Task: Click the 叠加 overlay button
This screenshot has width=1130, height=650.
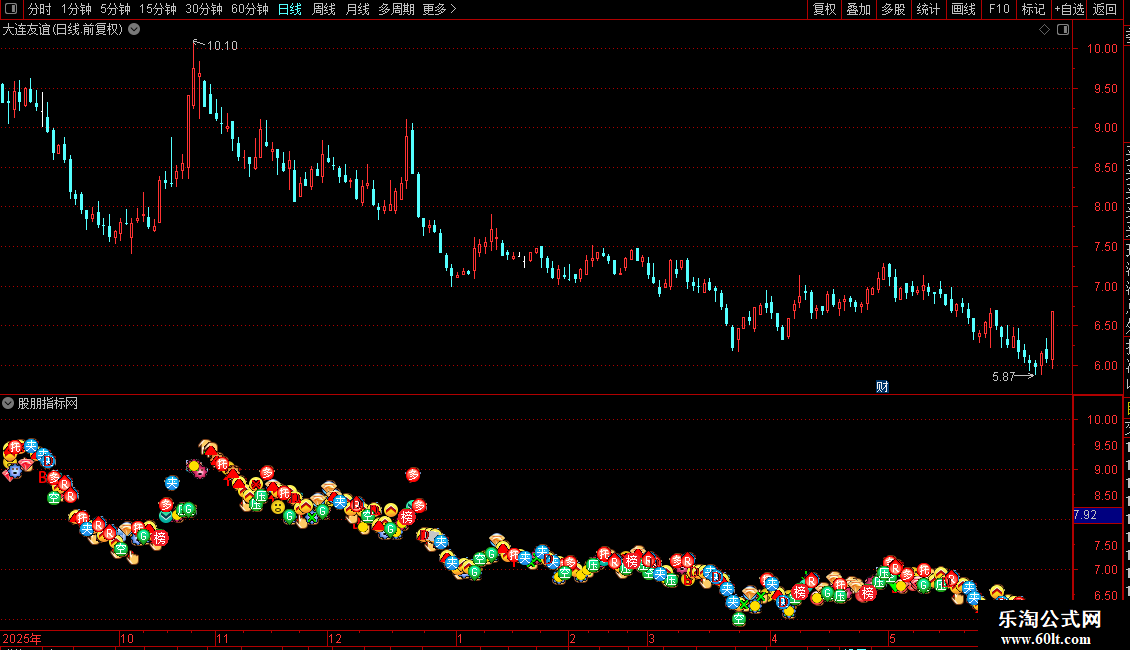Action: click(x=859, y=9)
